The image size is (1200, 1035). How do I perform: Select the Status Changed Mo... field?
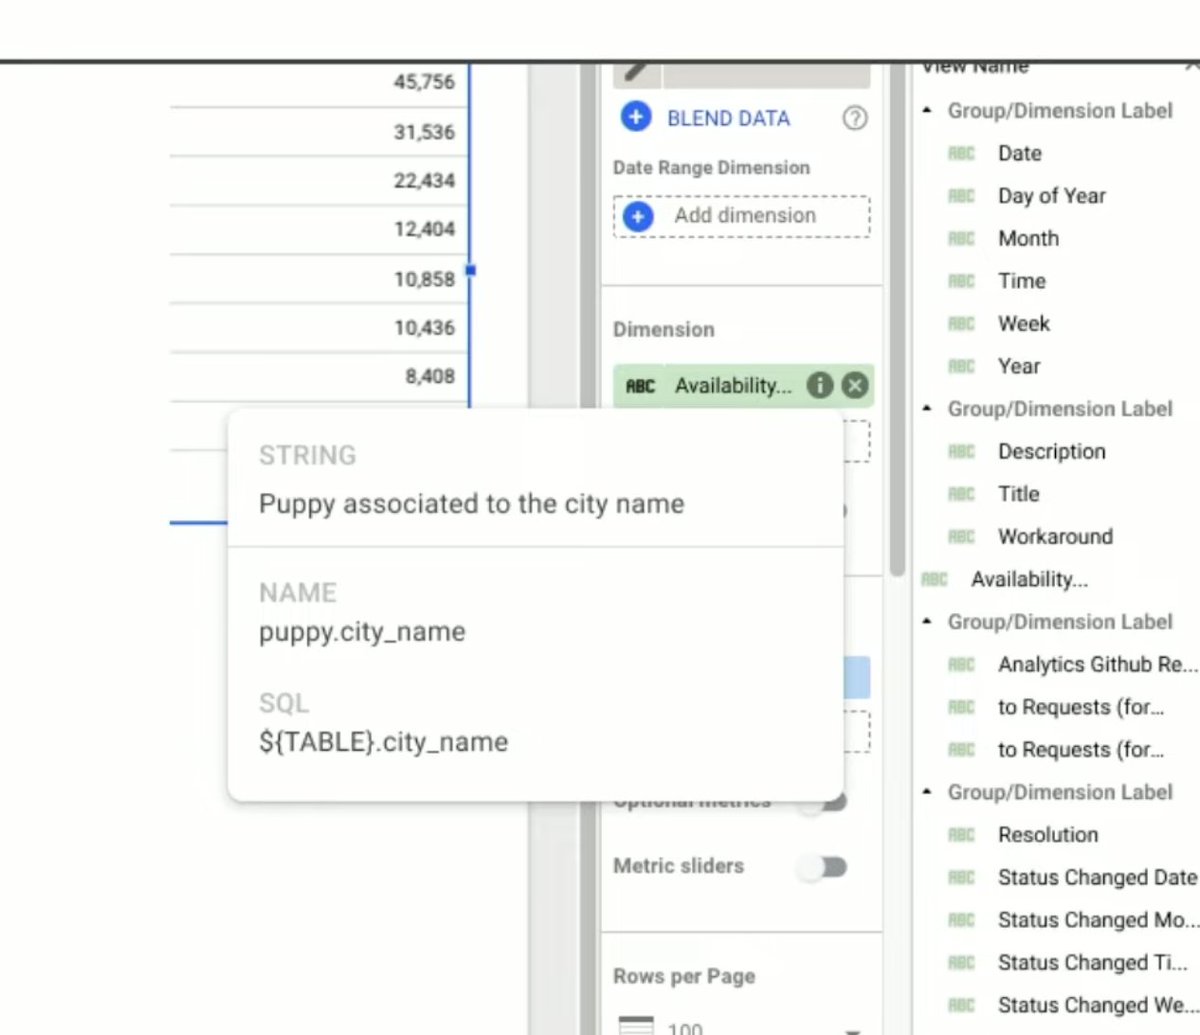click(1098, 920)
